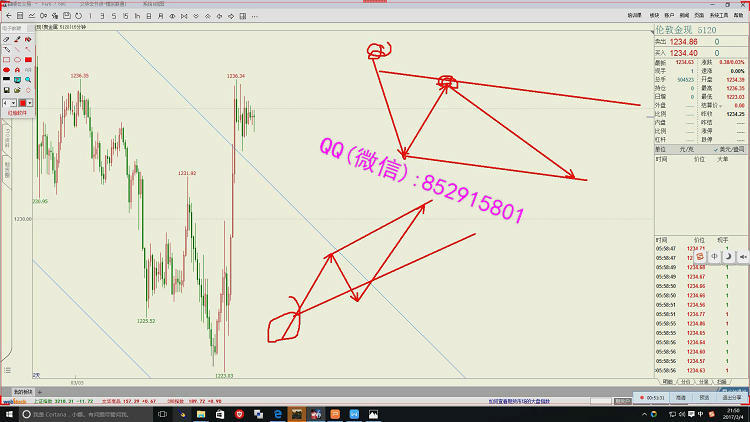Select the eraser tool in drawing palette

(6, 39)
